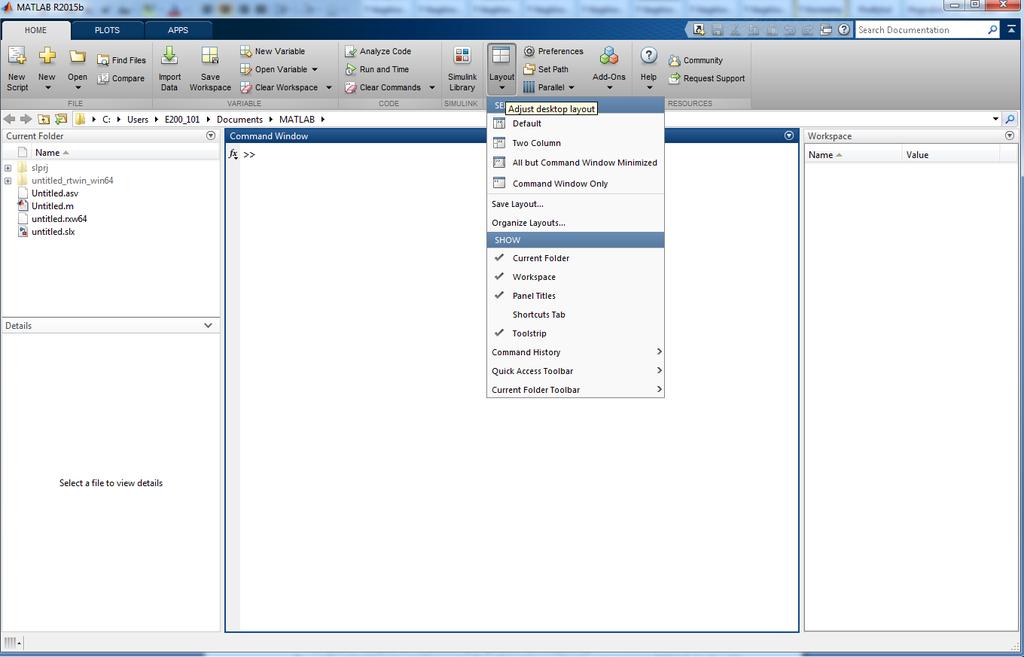Open Workspace panel actions menu
The height and width of the screenshot is (657, 1024).
(1010, 136)
